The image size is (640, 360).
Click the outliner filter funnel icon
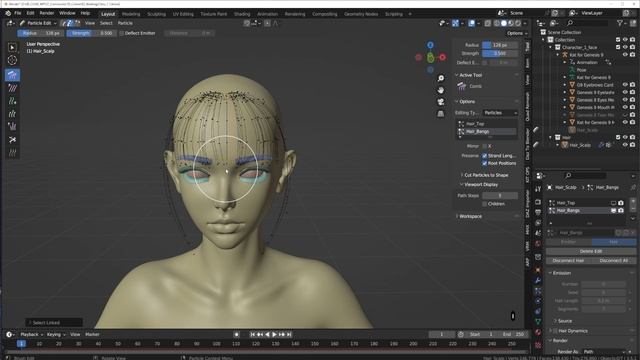[620, 23]
